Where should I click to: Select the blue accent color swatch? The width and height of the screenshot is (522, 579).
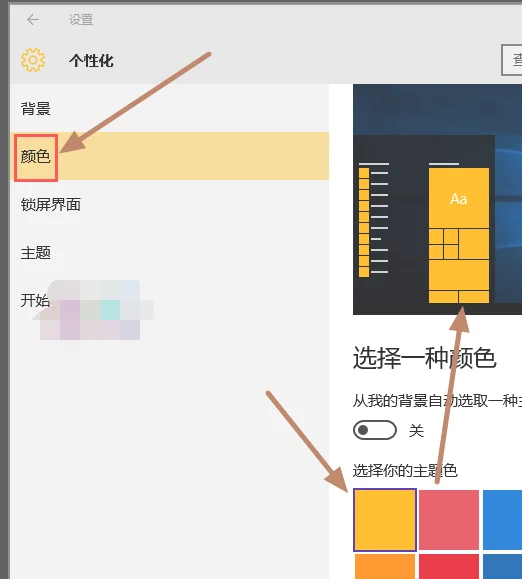tap(502, 520)
